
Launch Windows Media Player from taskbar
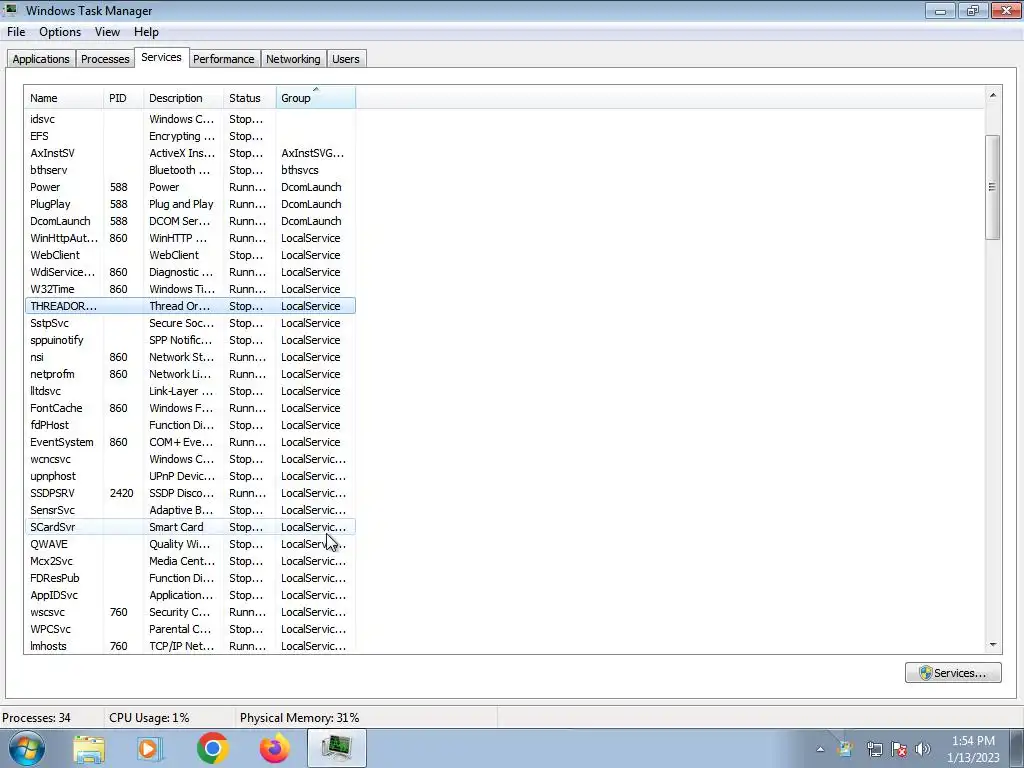pyautogui.click(x=150, y=748)
